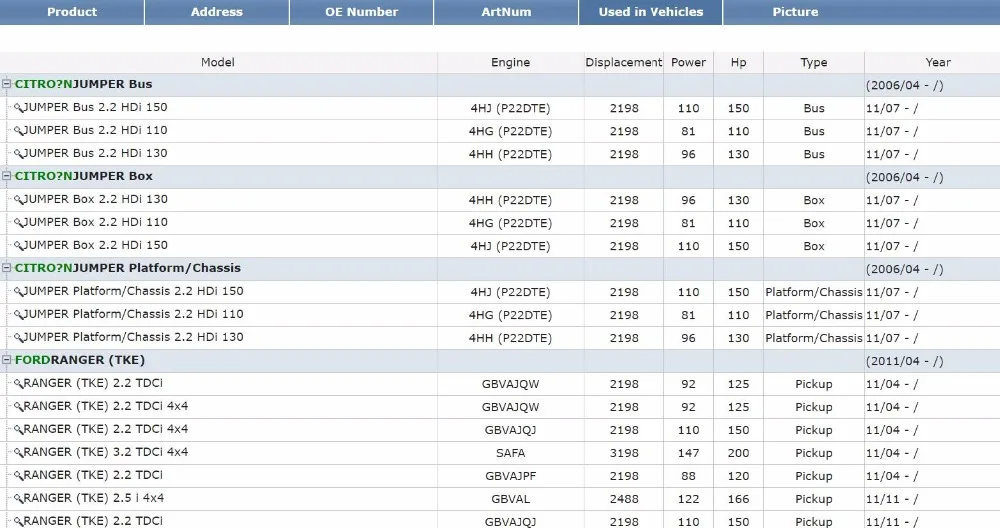The height and width of the screenshot is (528, 1000).
Task: Click magnifier icon beside JUMPER Bus 2.2 HDi 130
Action: [x=18, y=154]
